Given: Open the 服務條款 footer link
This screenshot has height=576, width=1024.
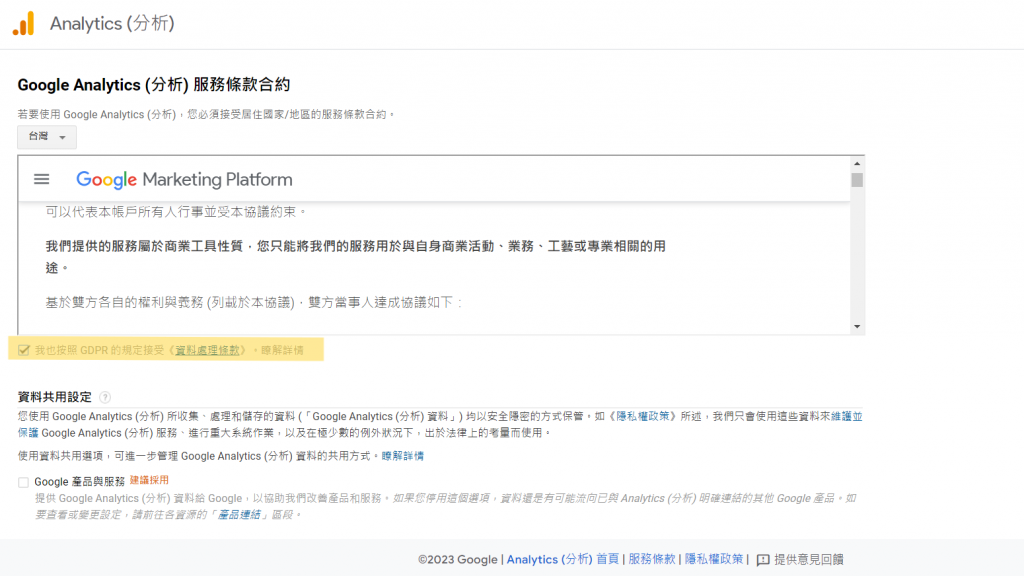Looking at the screenshot, I should click(x=652, y=560).
